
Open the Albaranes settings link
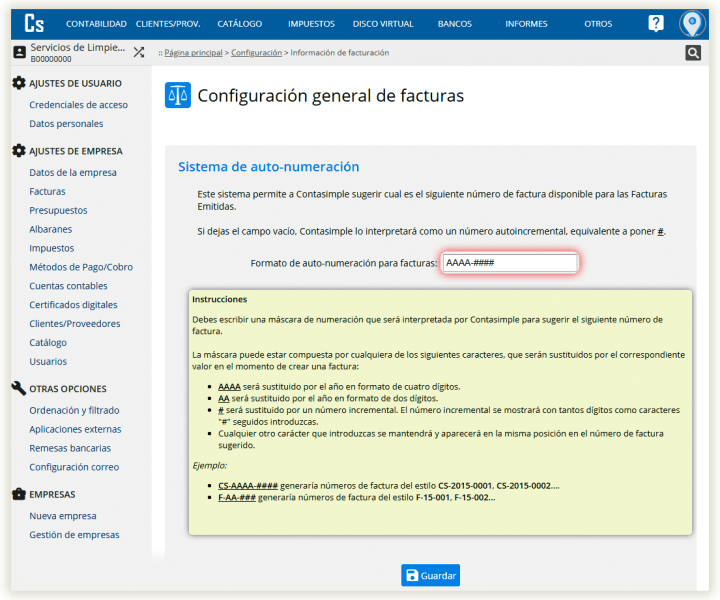51,229
